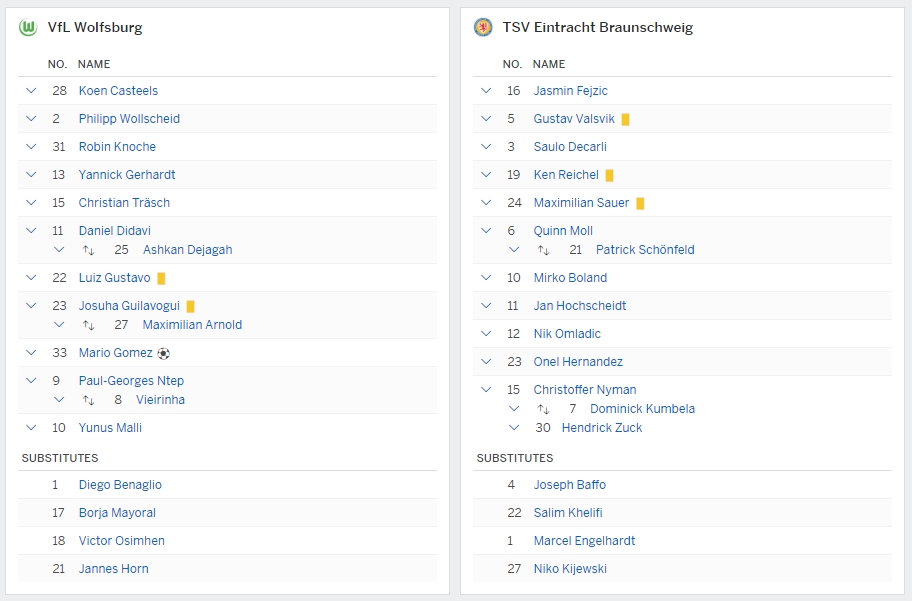Expand chevron next to Hendrick Zuck

[514, 428]
